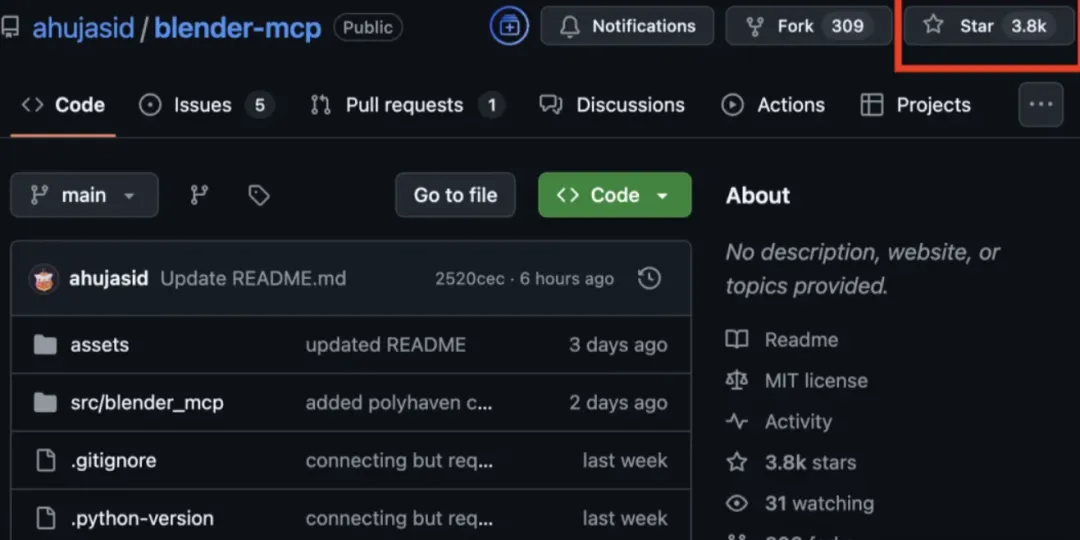The height and width of the screenshot is (540, 1080).
Task: View tags via the tag icon
Action: [x=259, y=196]
